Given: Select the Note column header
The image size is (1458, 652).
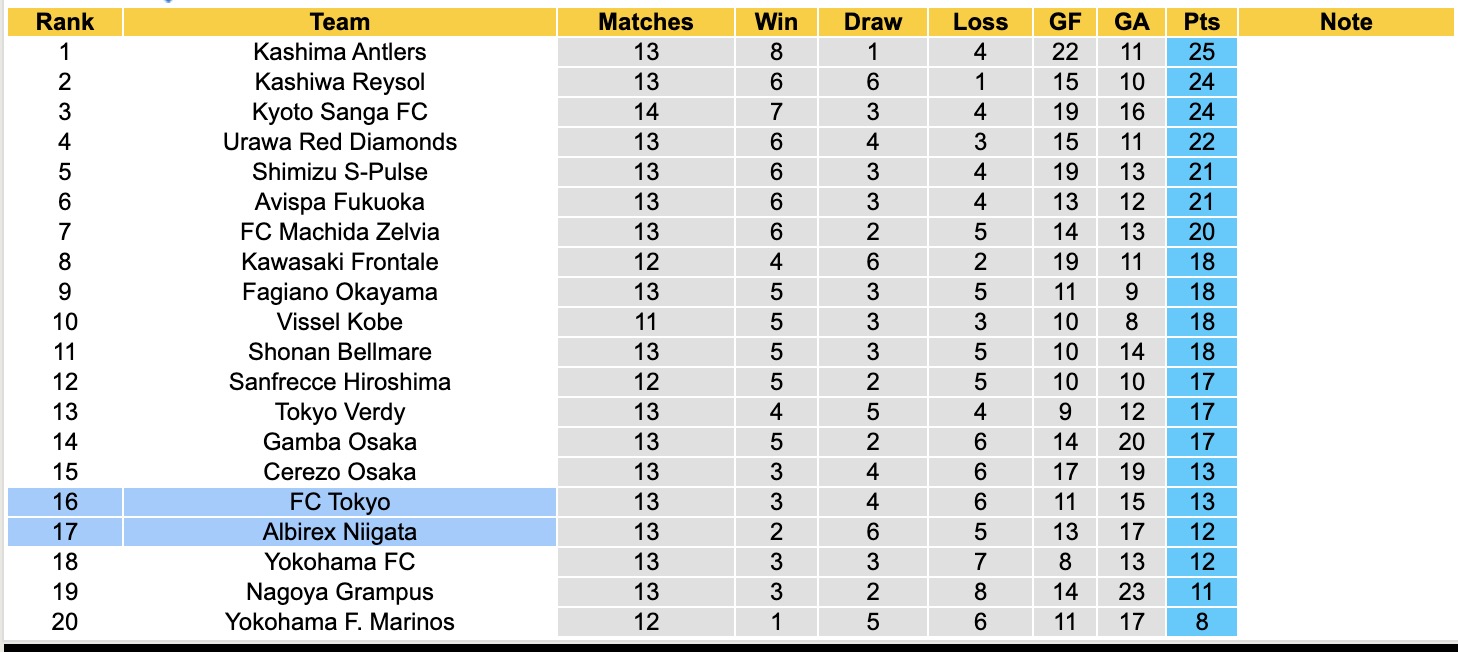Looking at the screenshot, I should (x=1346, y=22).
